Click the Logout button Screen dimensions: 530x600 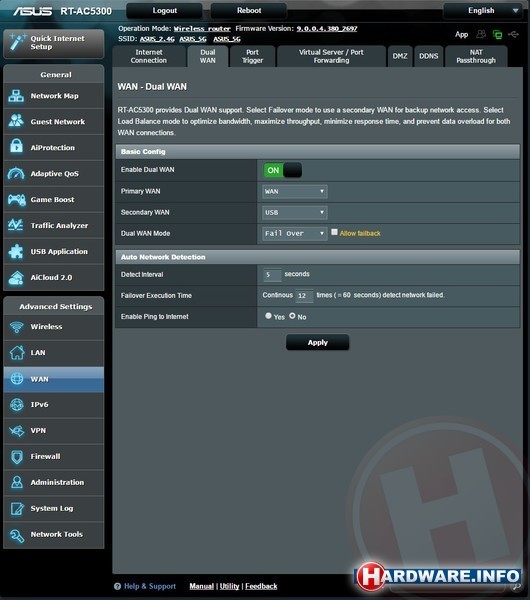(x=165, y=11)
